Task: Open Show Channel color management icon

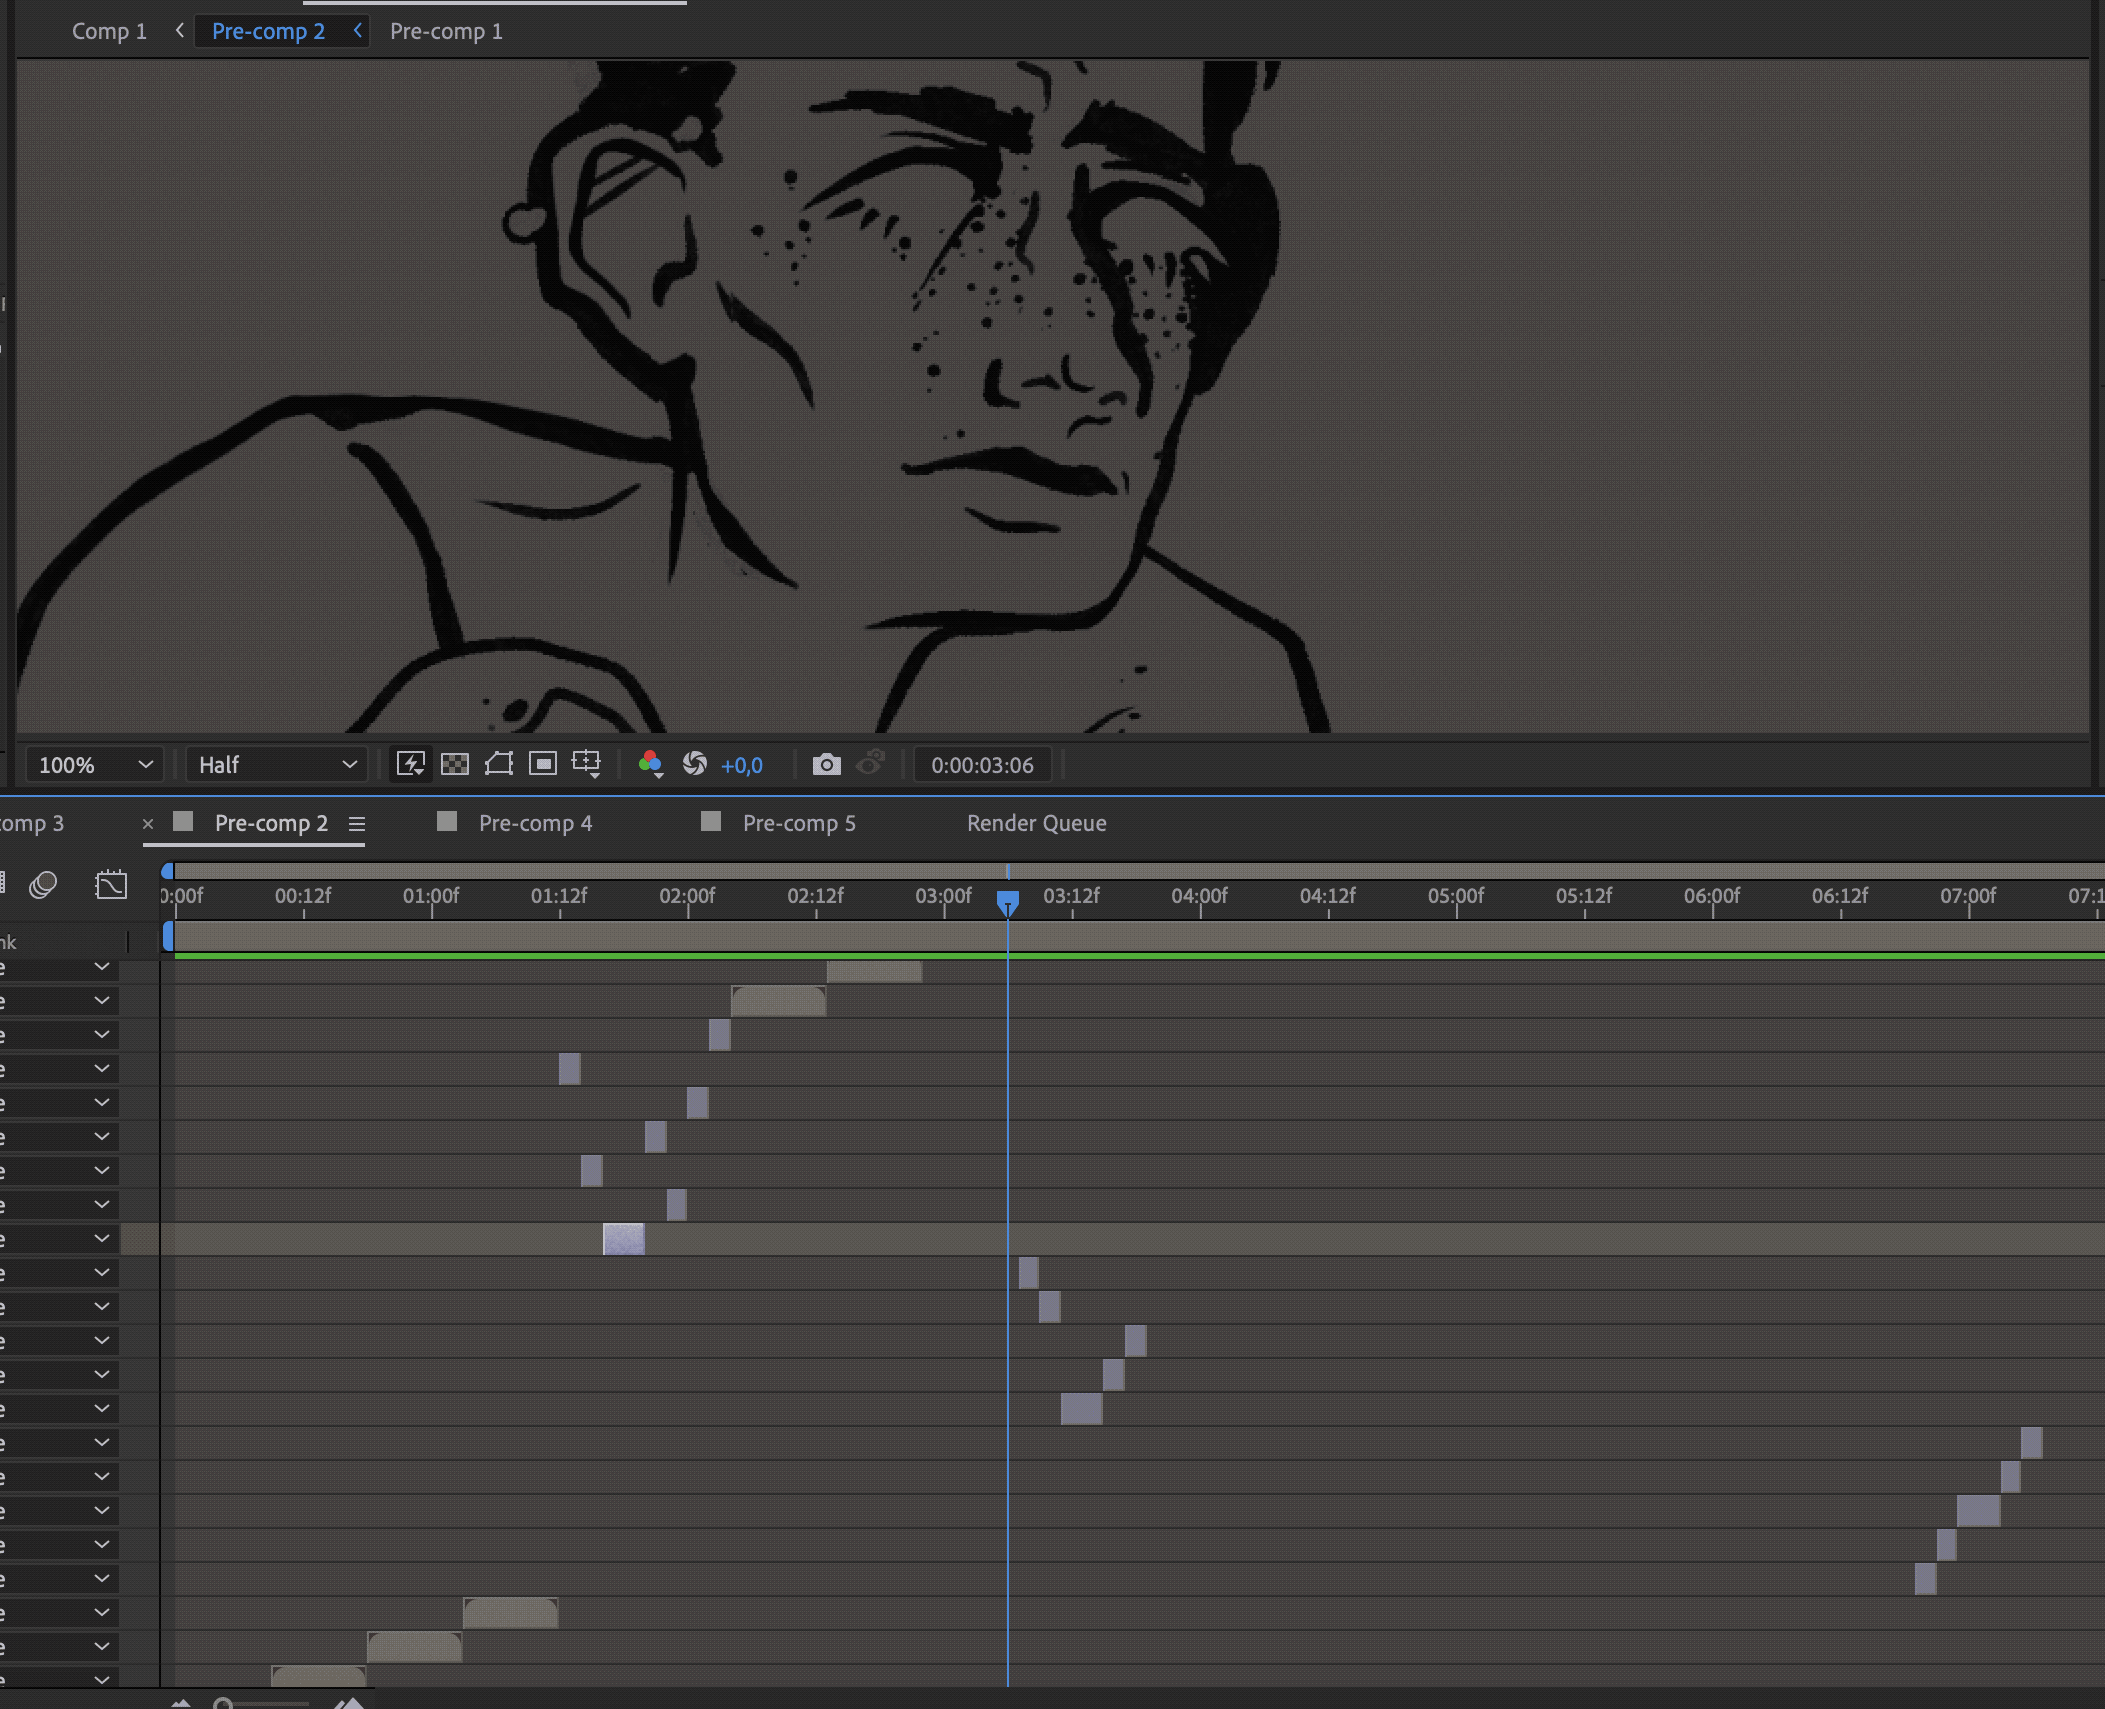Action: tap(650, 765)
